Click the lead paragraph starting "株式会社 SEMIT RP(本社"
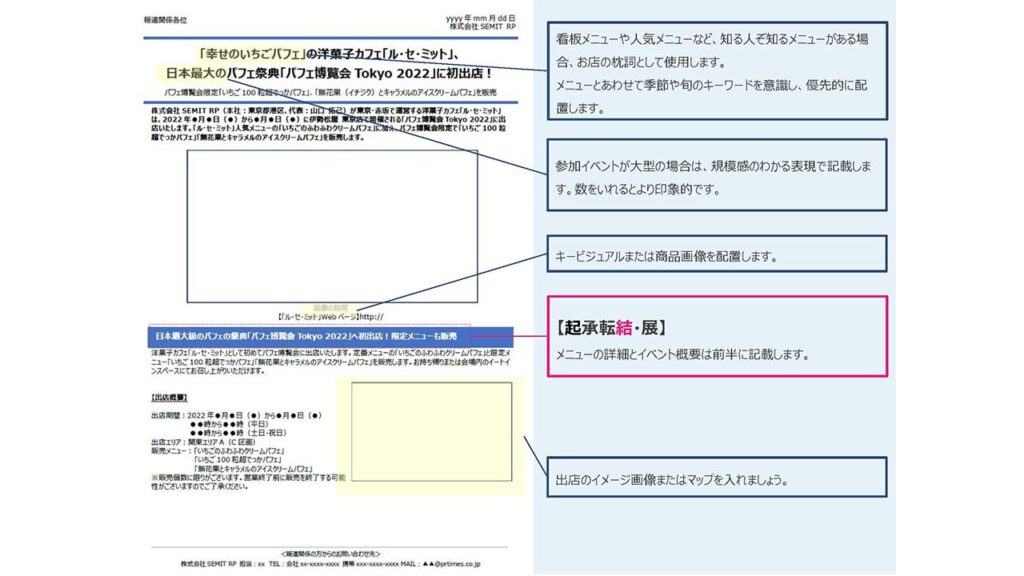The image size is (1024, 576). pos(328,124)
